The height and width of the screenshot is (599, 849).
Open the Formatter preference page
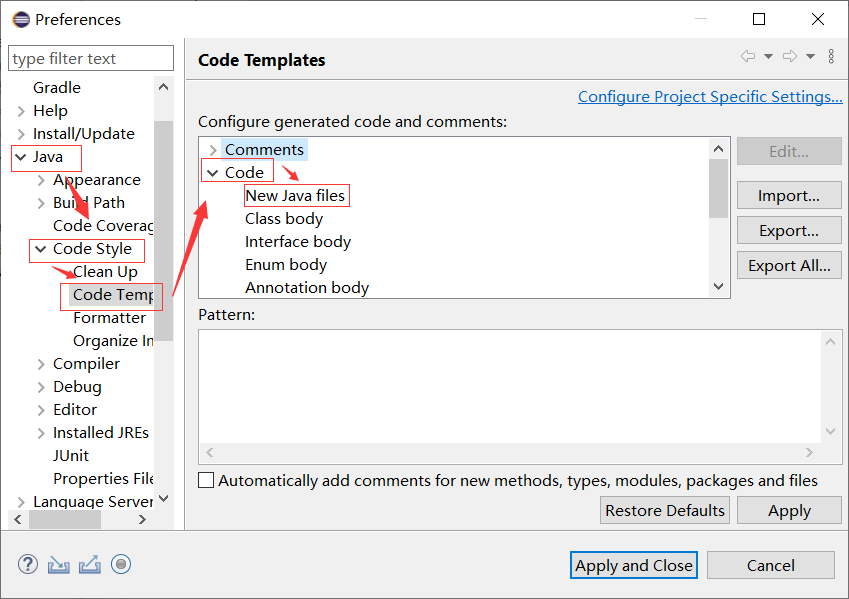(109, 318)
